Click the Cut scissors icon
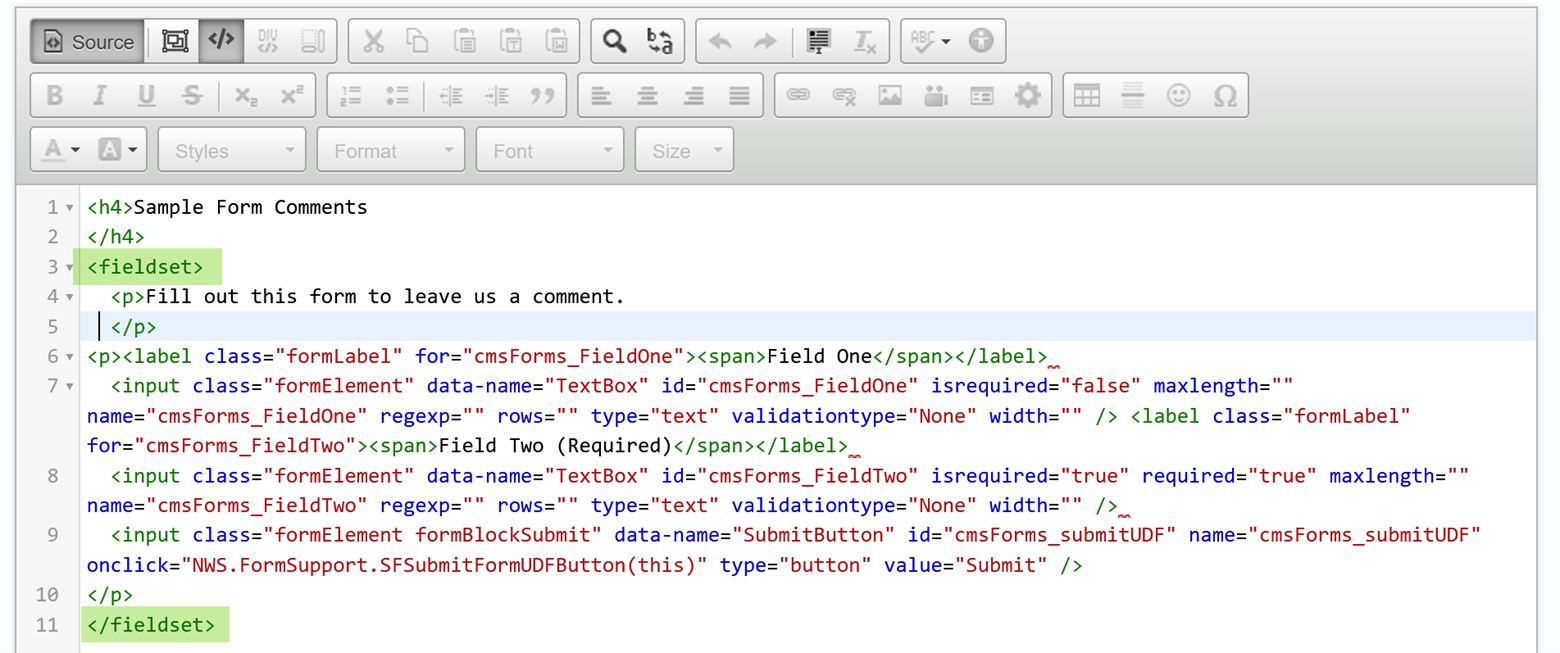The height and width of the screenshot is (653, 1560). [373, 42]
